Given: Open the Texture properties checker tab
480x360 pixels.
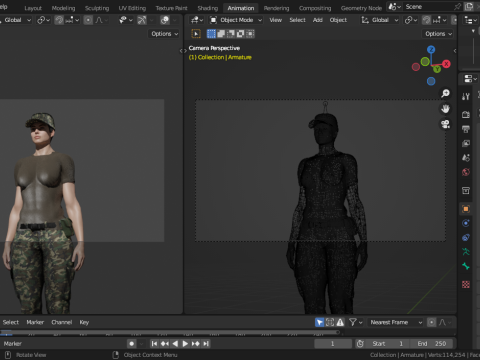Looking at the screenshot, I should pos(466,284).
